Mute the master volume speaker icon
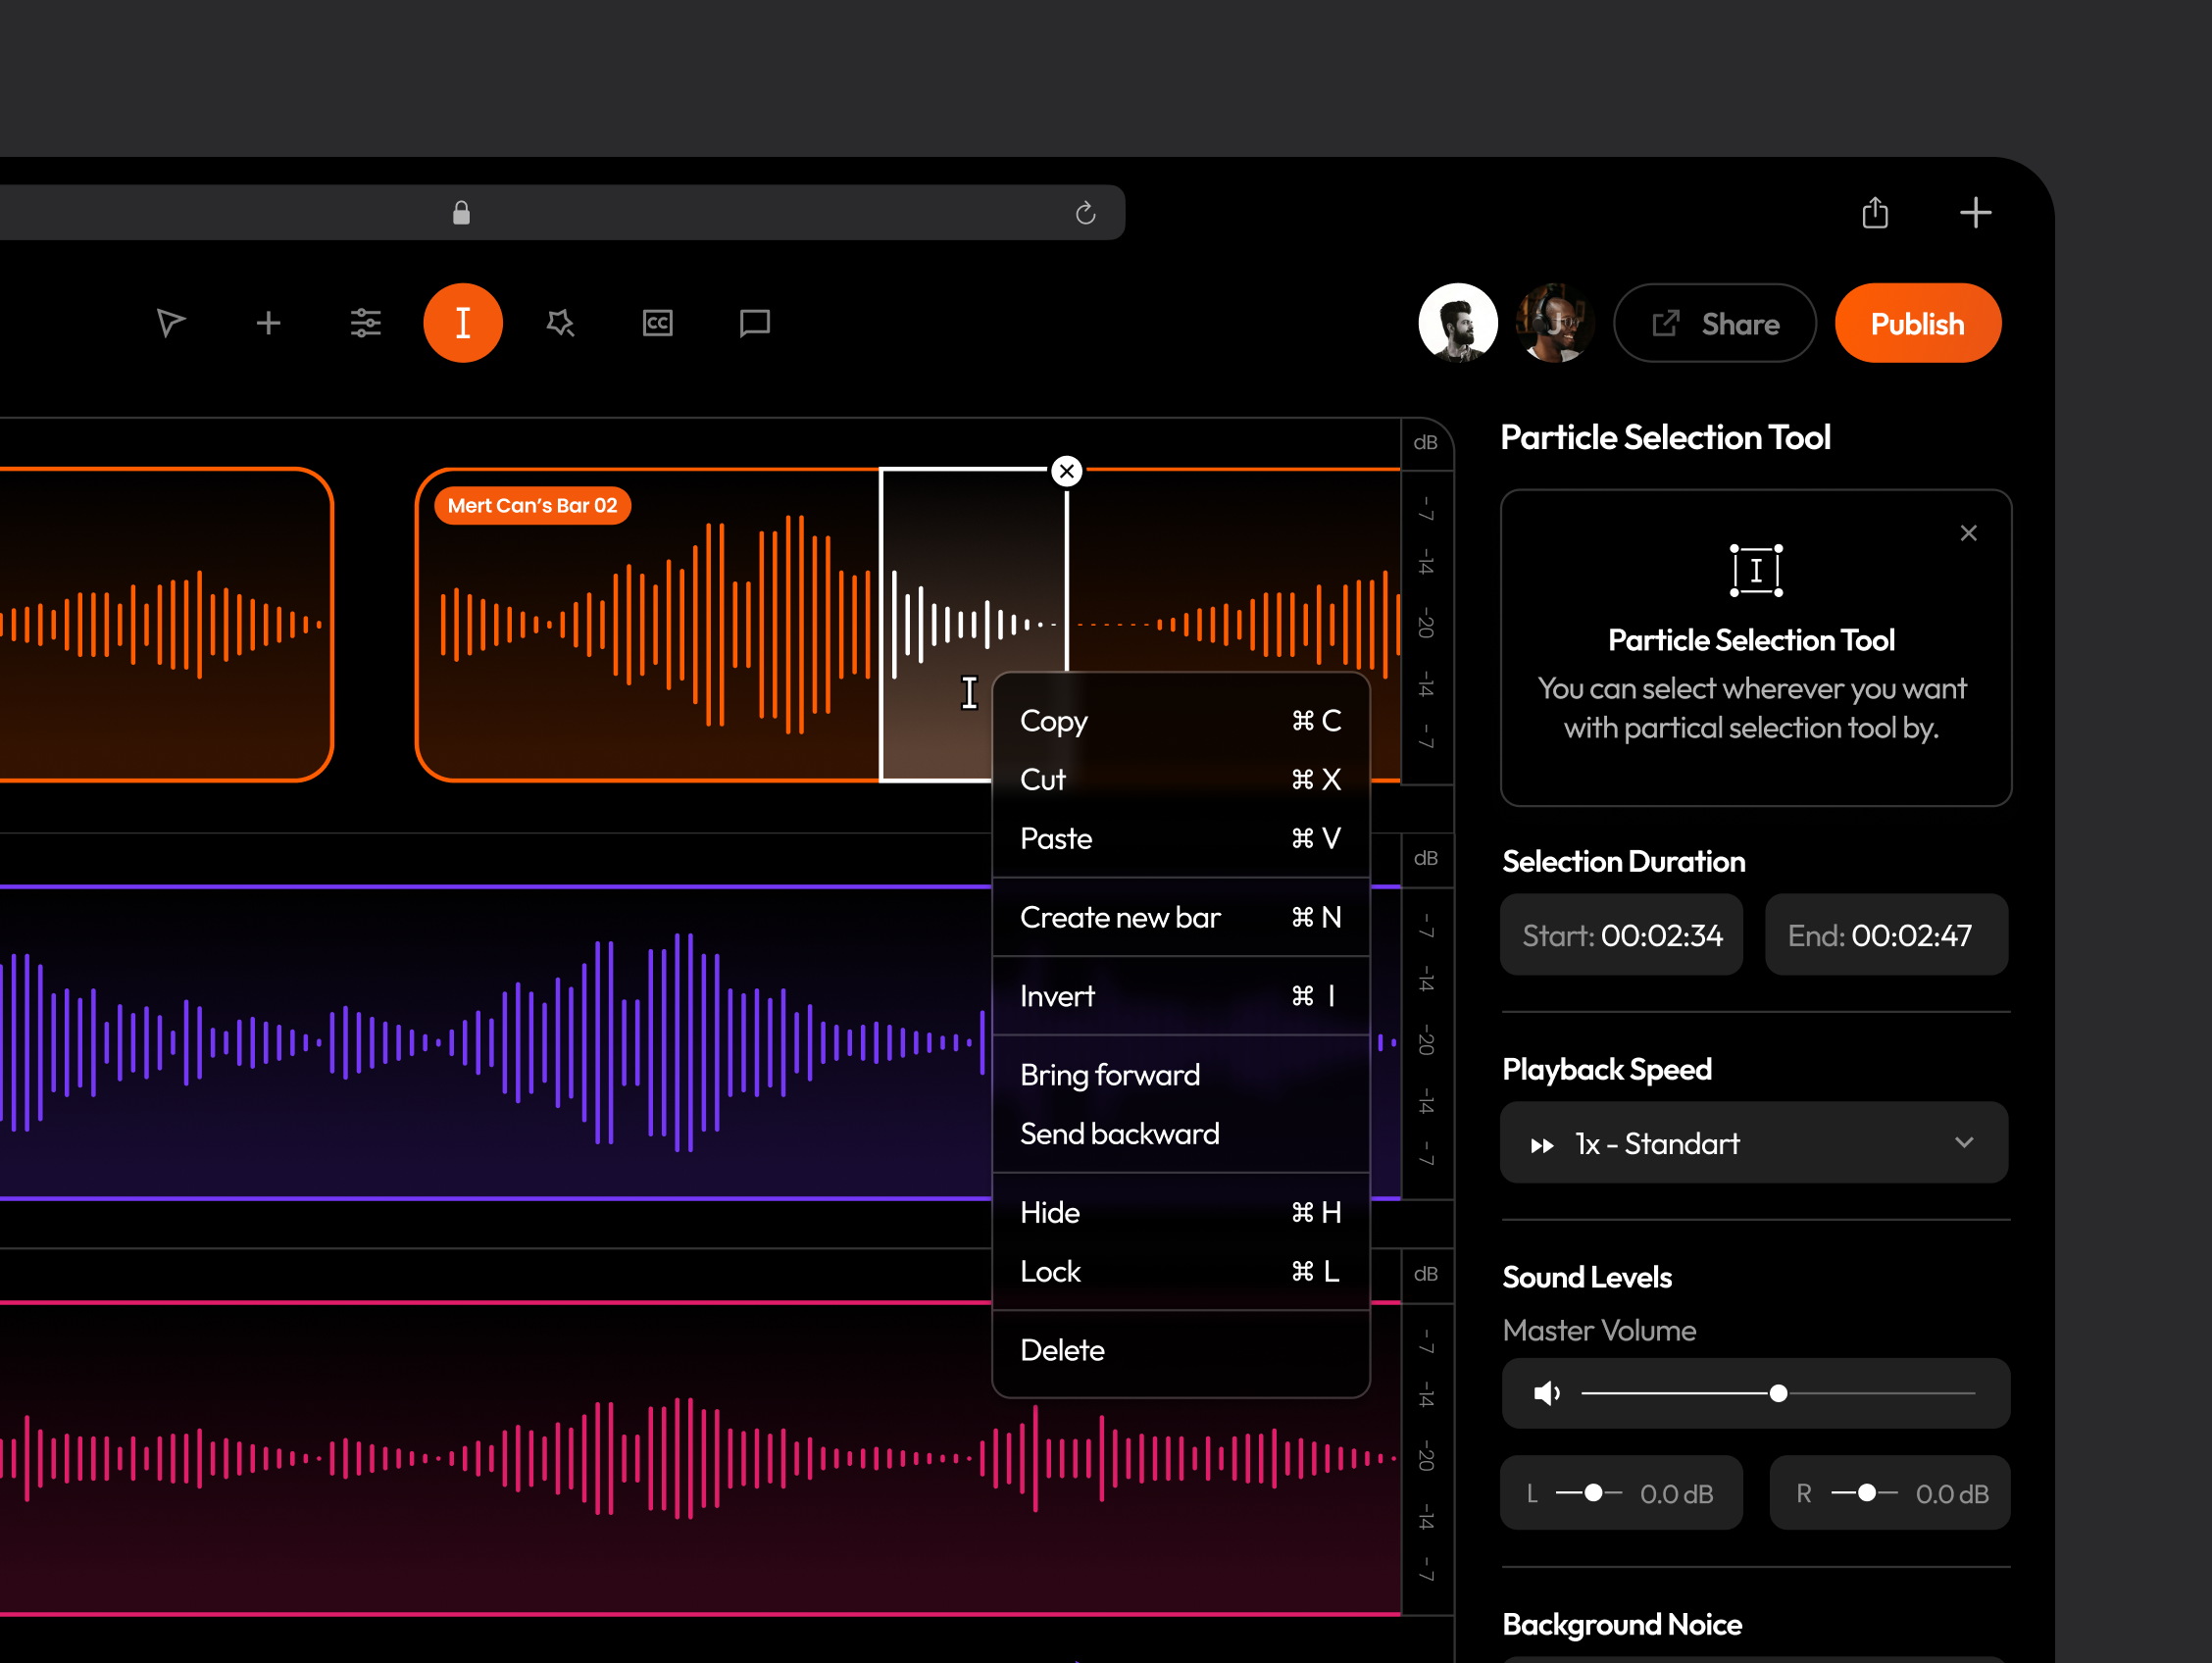The height and width of the screenshot is (1663, 2212). click(x=1546, y=1393)
